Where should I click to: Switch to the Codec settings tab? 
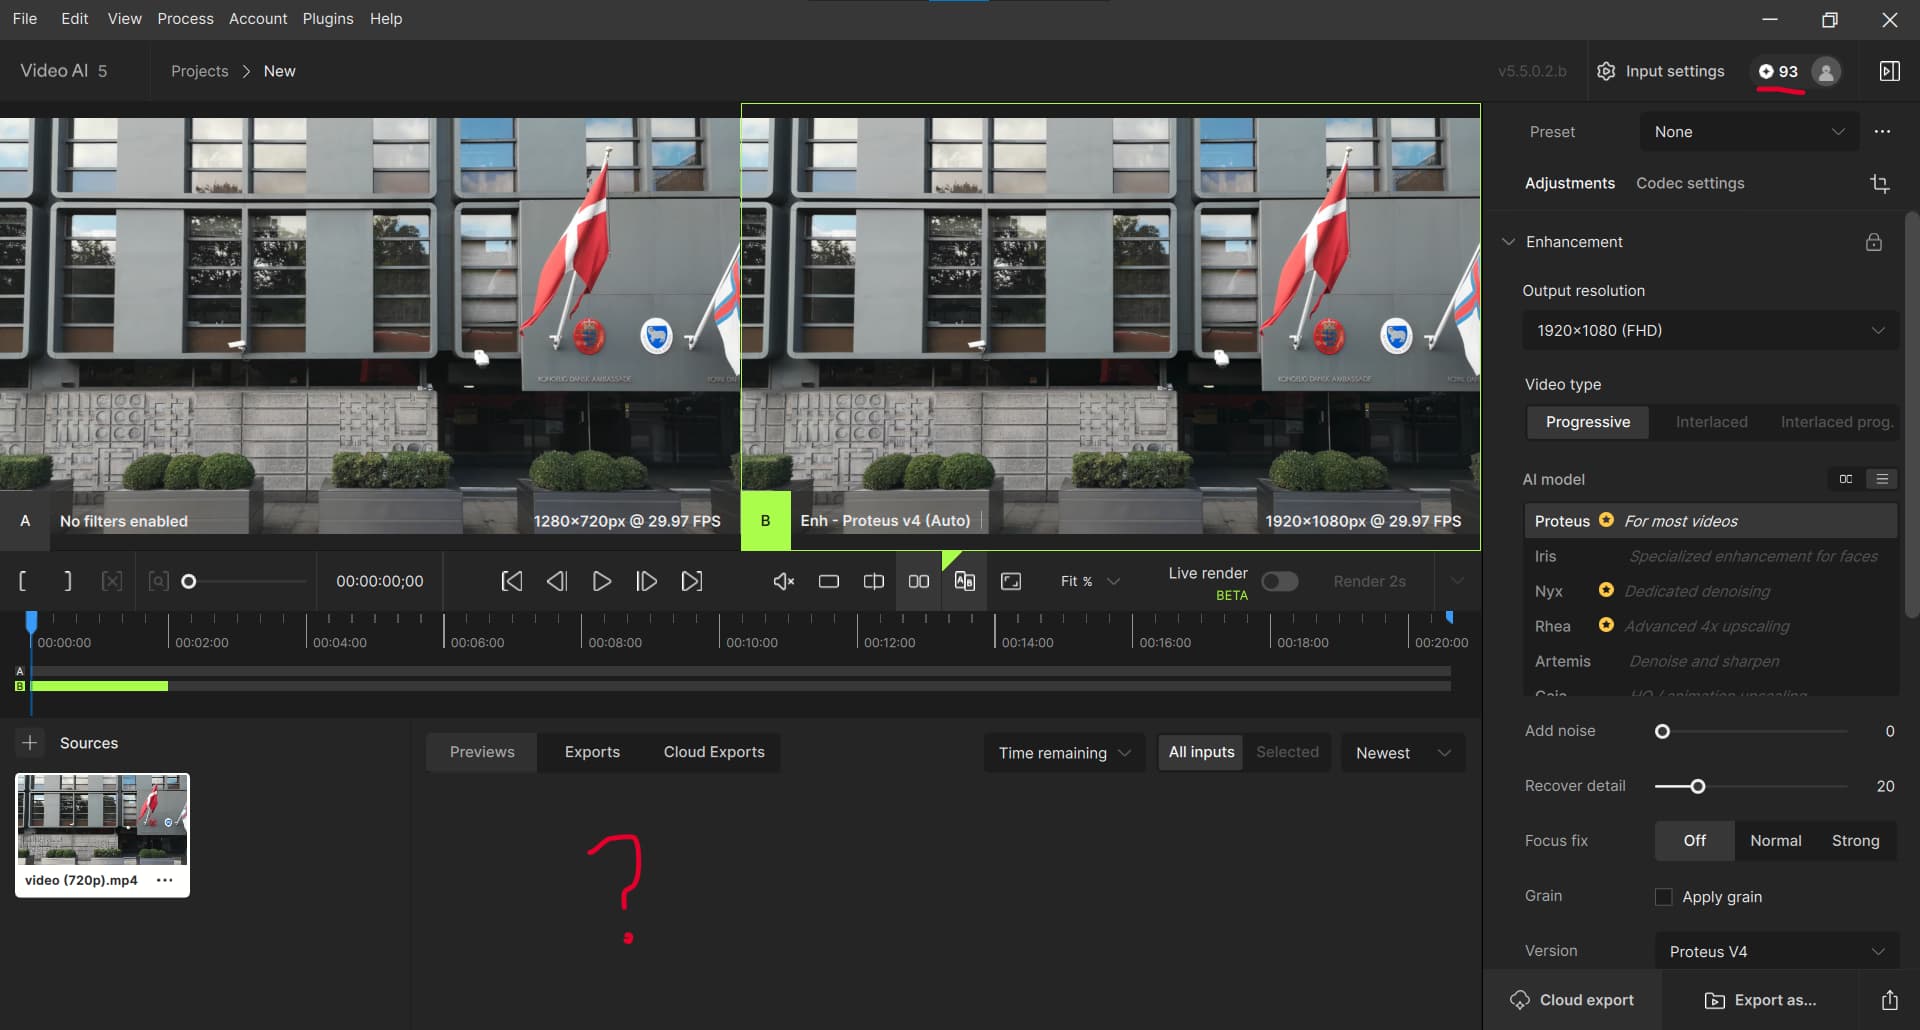(1690, 183)
